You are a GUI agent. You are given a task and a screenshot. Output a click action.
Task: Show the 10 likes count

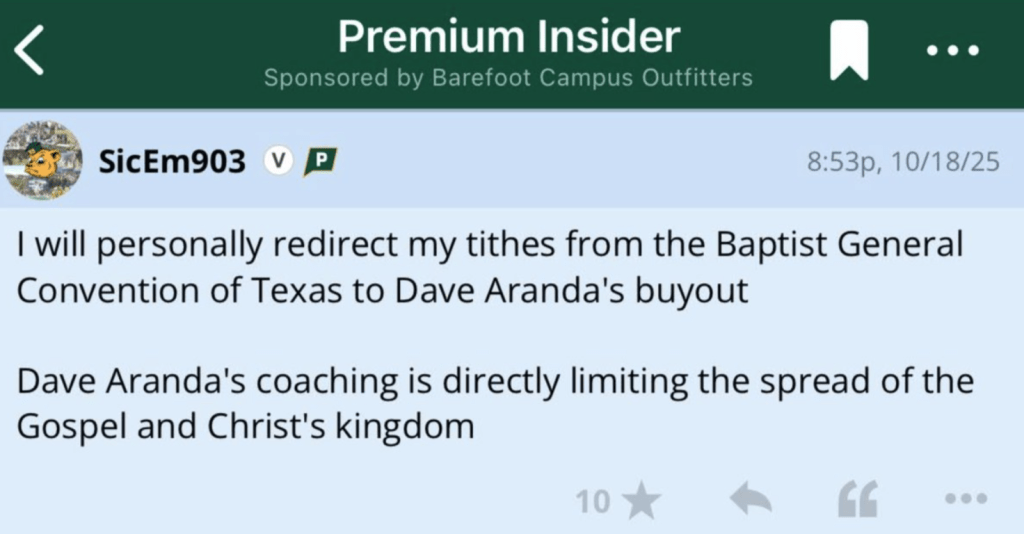pos(592,501)
